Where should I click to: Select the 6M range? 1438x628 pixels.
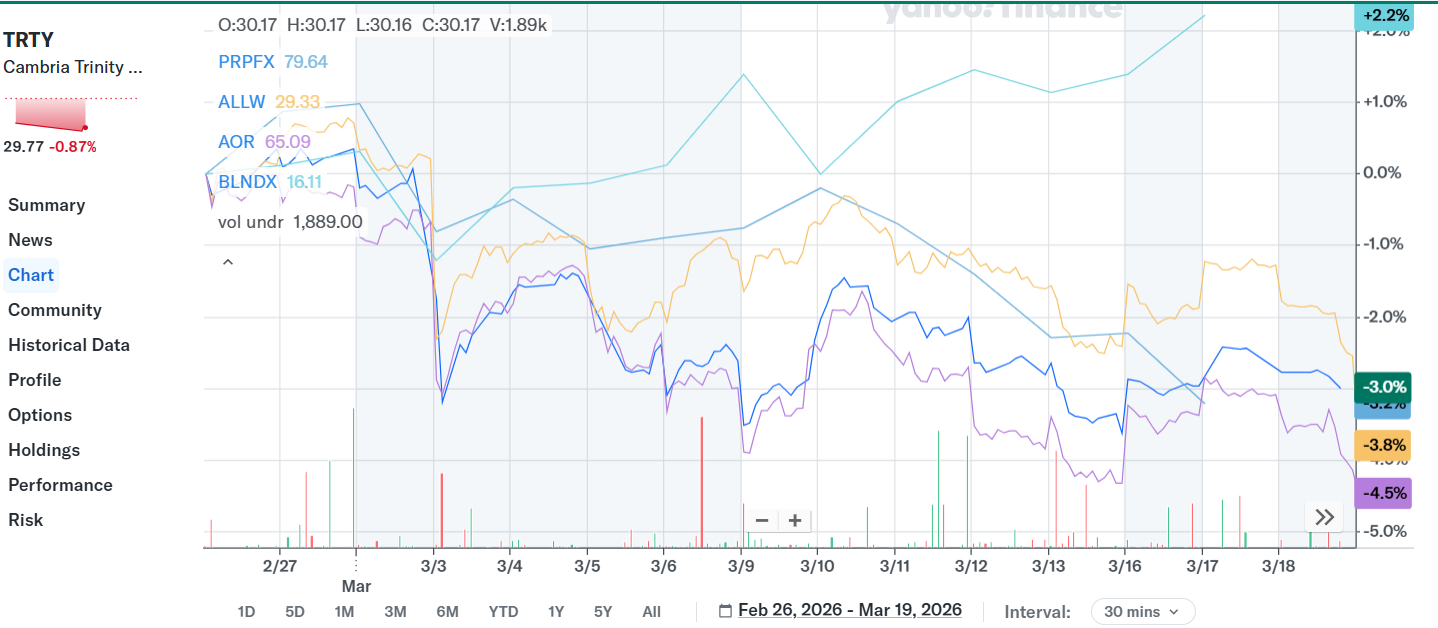(447, 611)
